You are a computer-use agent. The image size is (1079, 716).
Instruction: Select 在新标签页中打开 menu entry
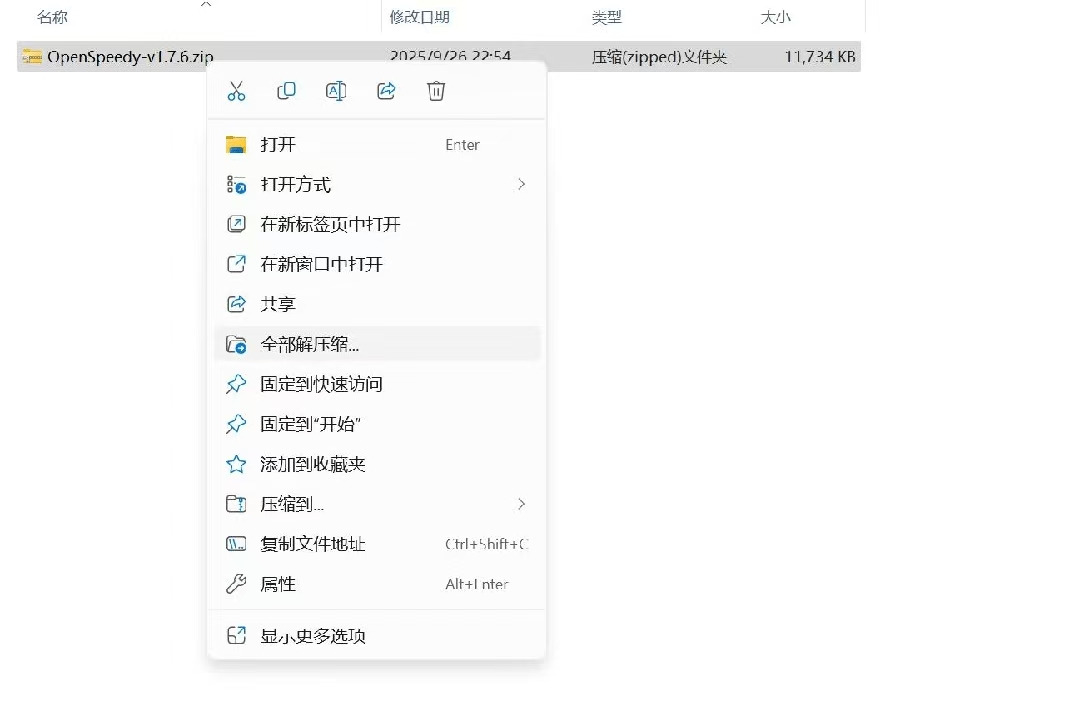pyautogui.click(x=330, y=224)
